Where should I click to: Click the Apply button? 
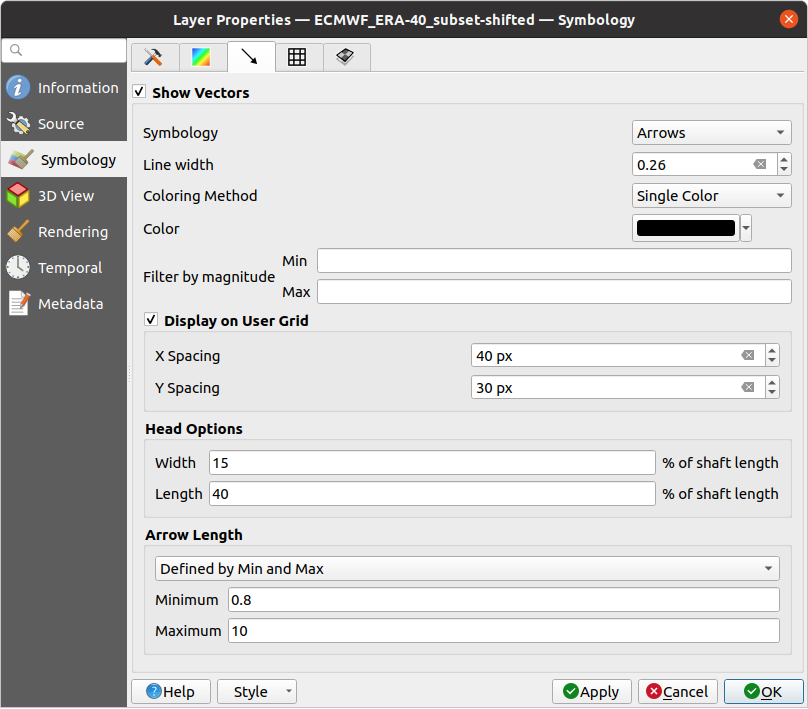click(591, 692)
